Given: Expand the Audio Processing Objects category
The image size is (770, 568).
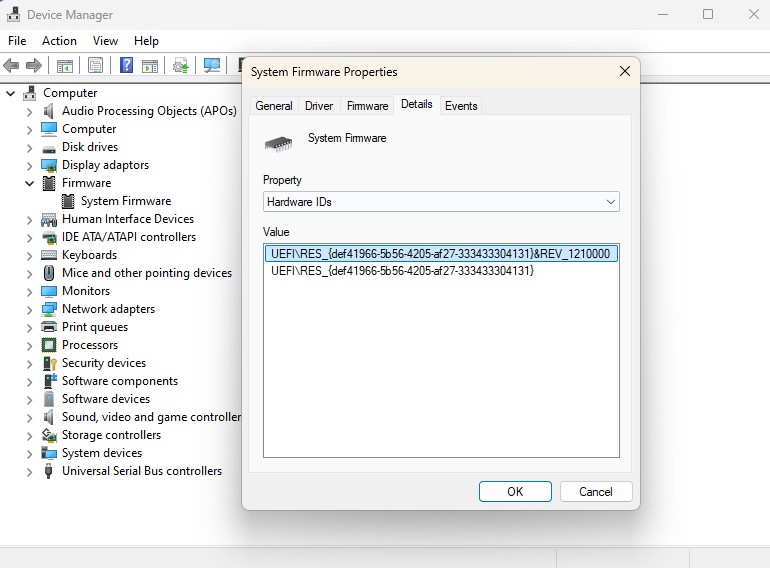Looking at the screenshot, I should coord(29,112).
